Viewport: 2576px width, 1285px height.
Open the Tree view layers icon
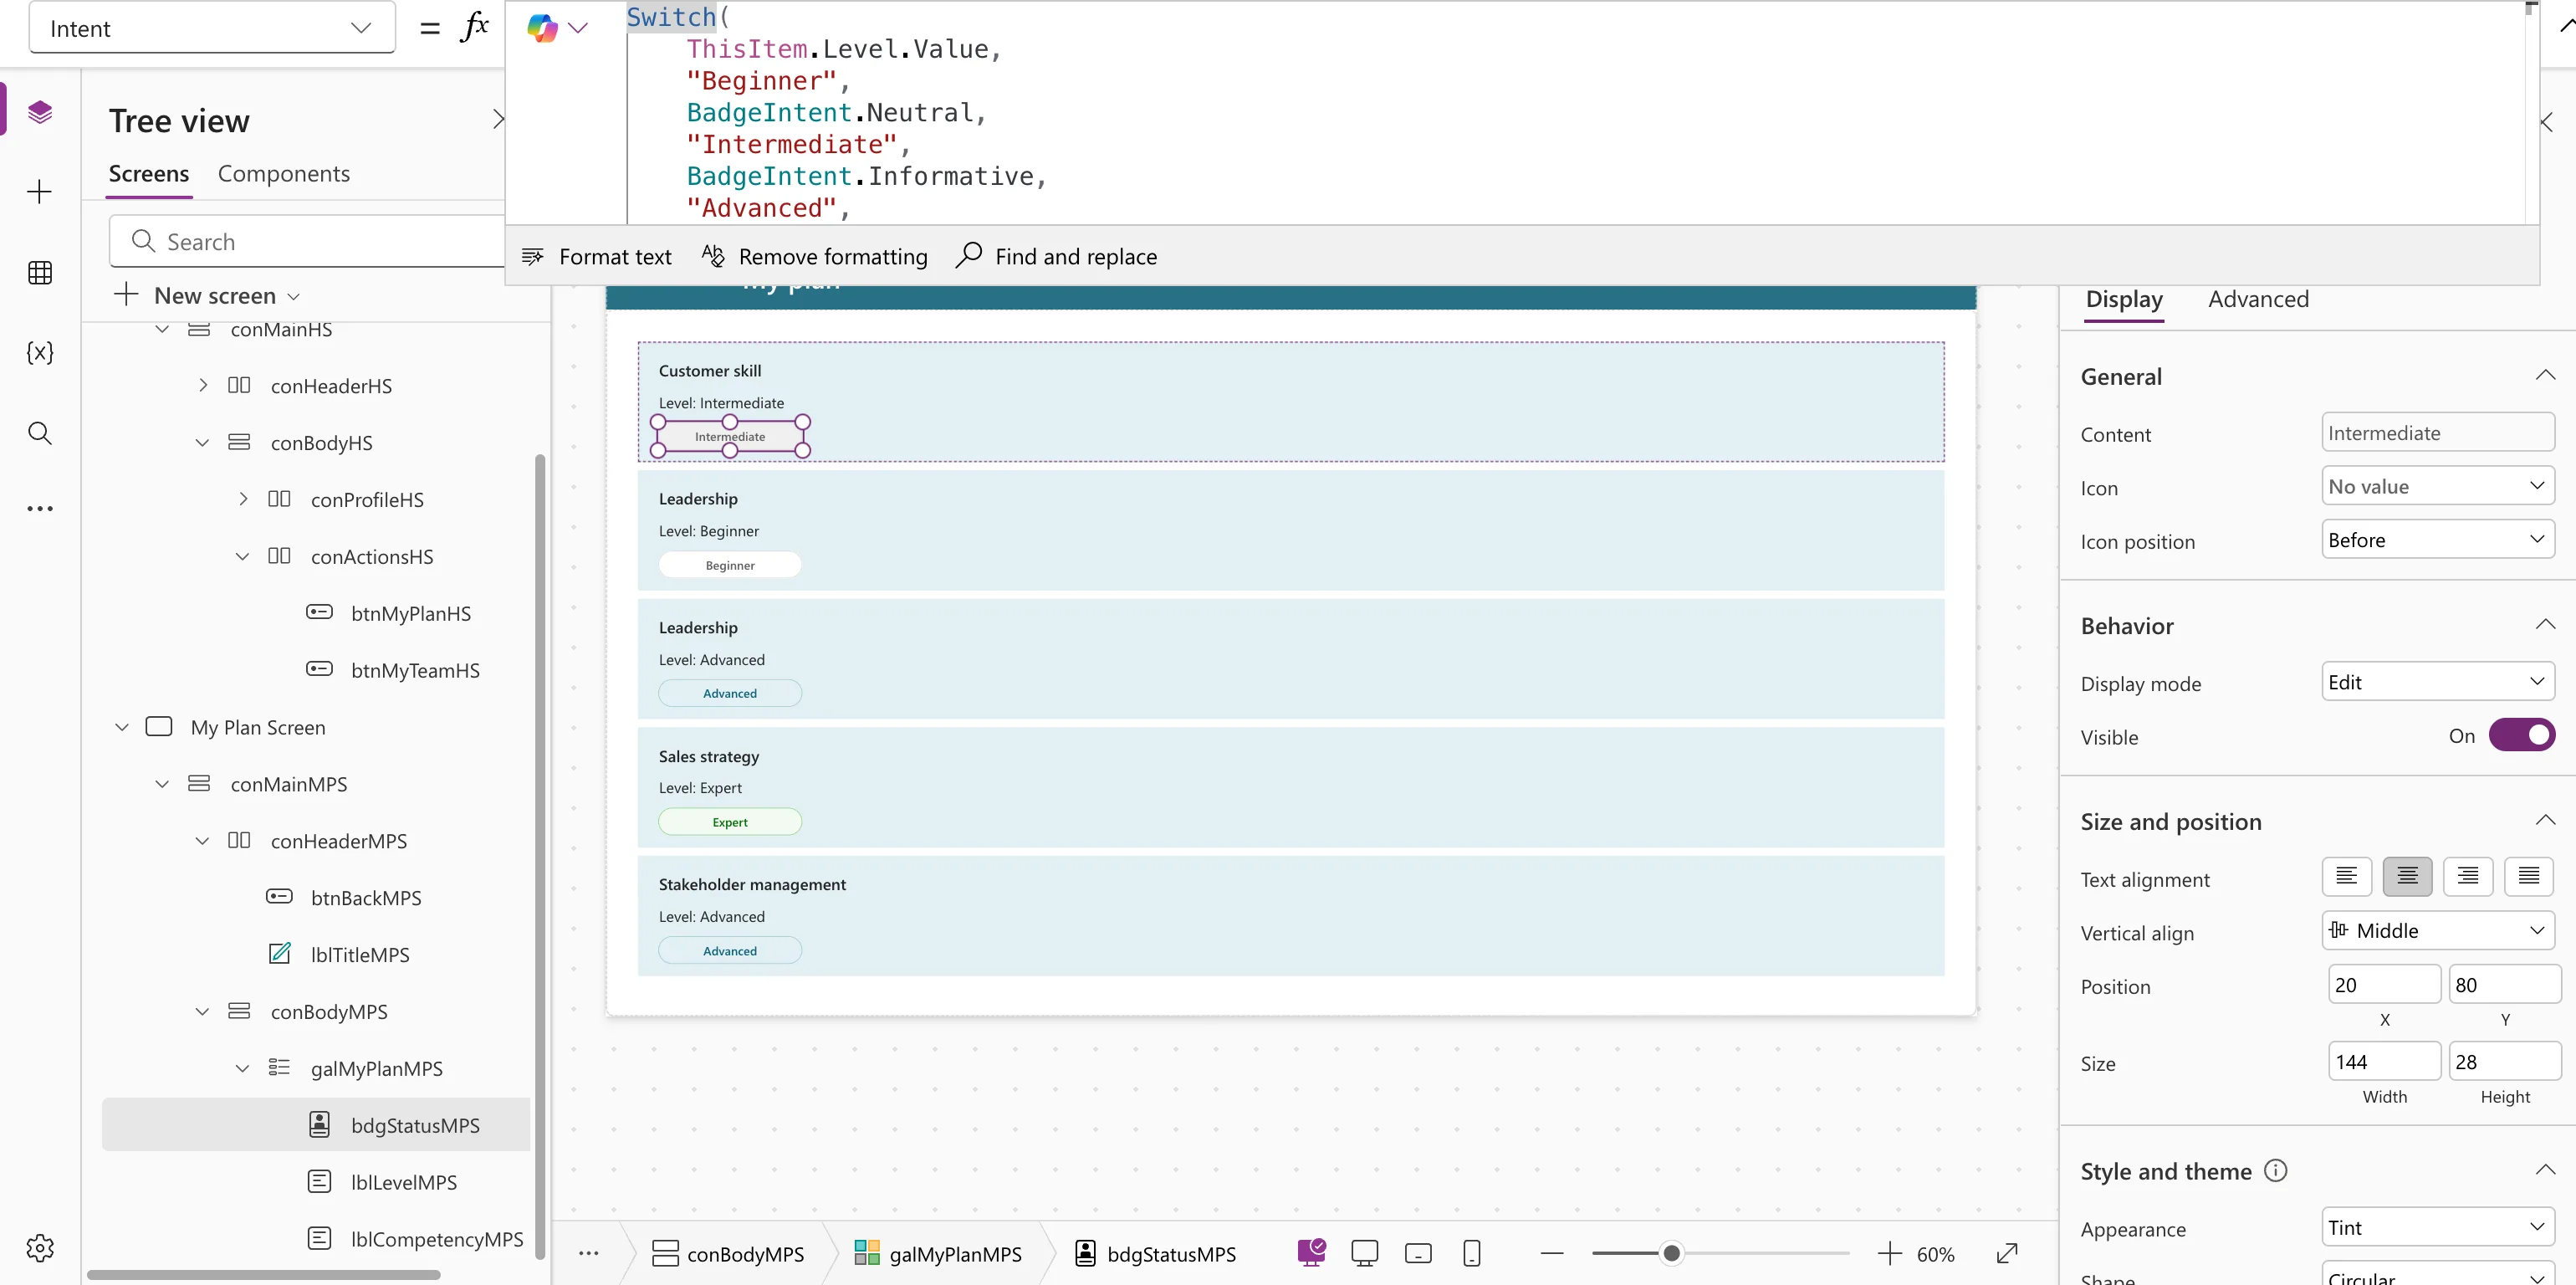40,111
